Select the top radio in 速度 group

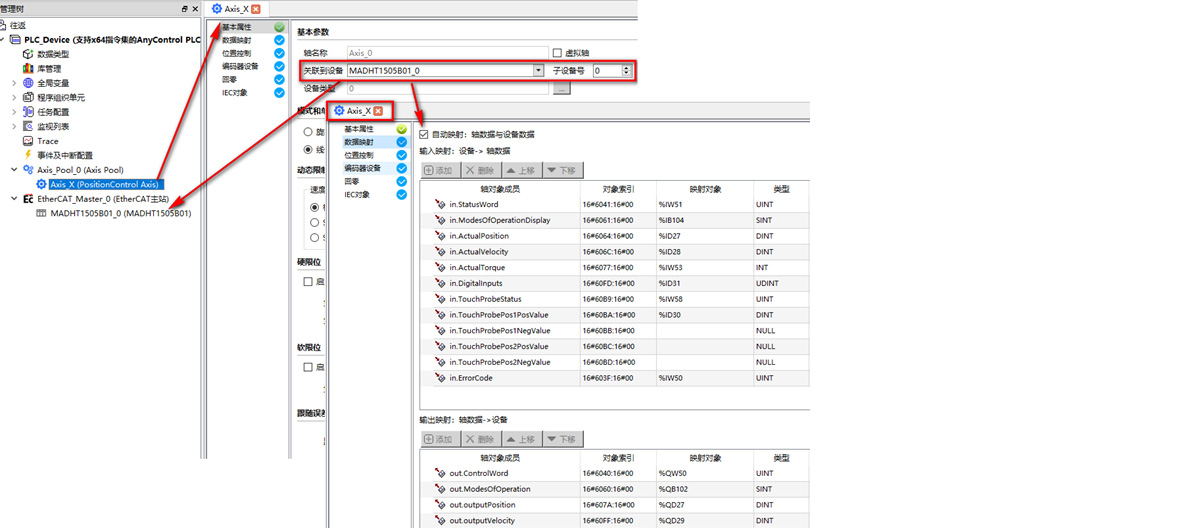315,208
